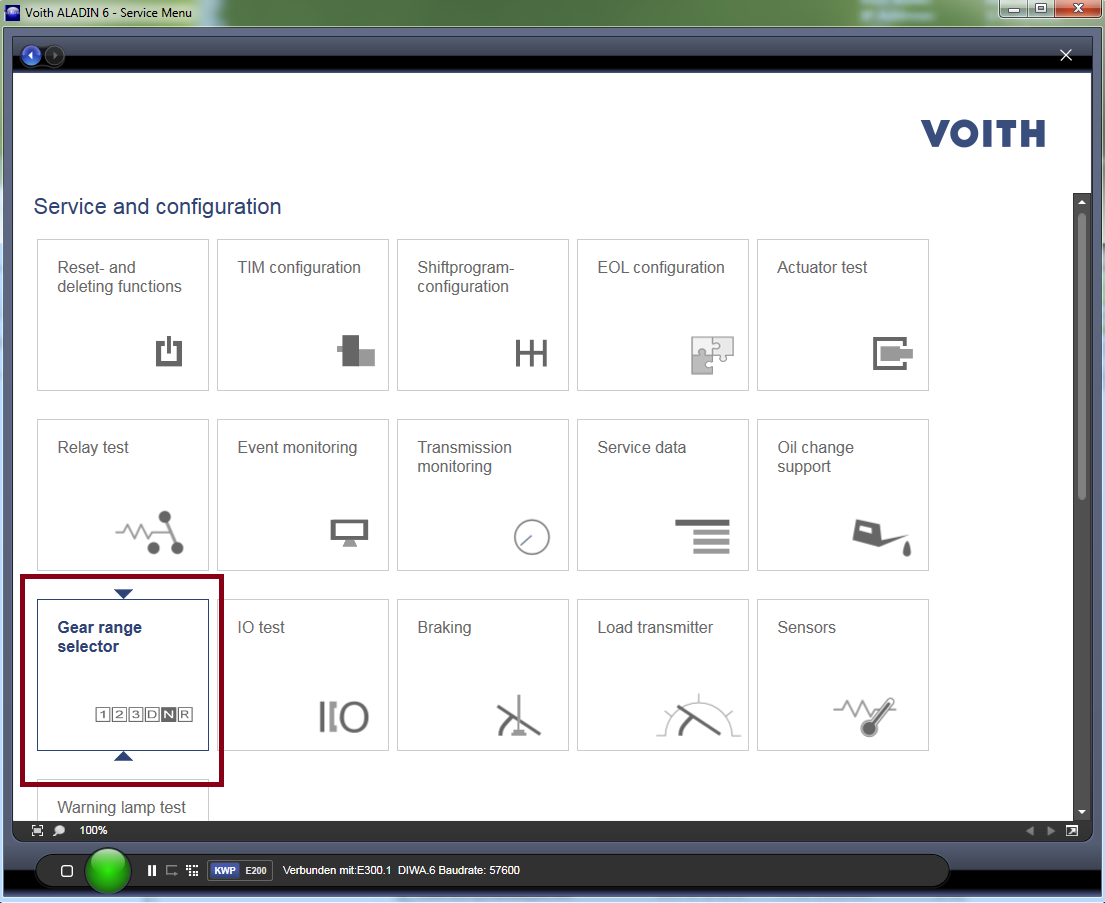Click the scrollbar up arrow
Viewport: 1105px width, 903px height.
pyautogui.click(x=1082, y=202)
